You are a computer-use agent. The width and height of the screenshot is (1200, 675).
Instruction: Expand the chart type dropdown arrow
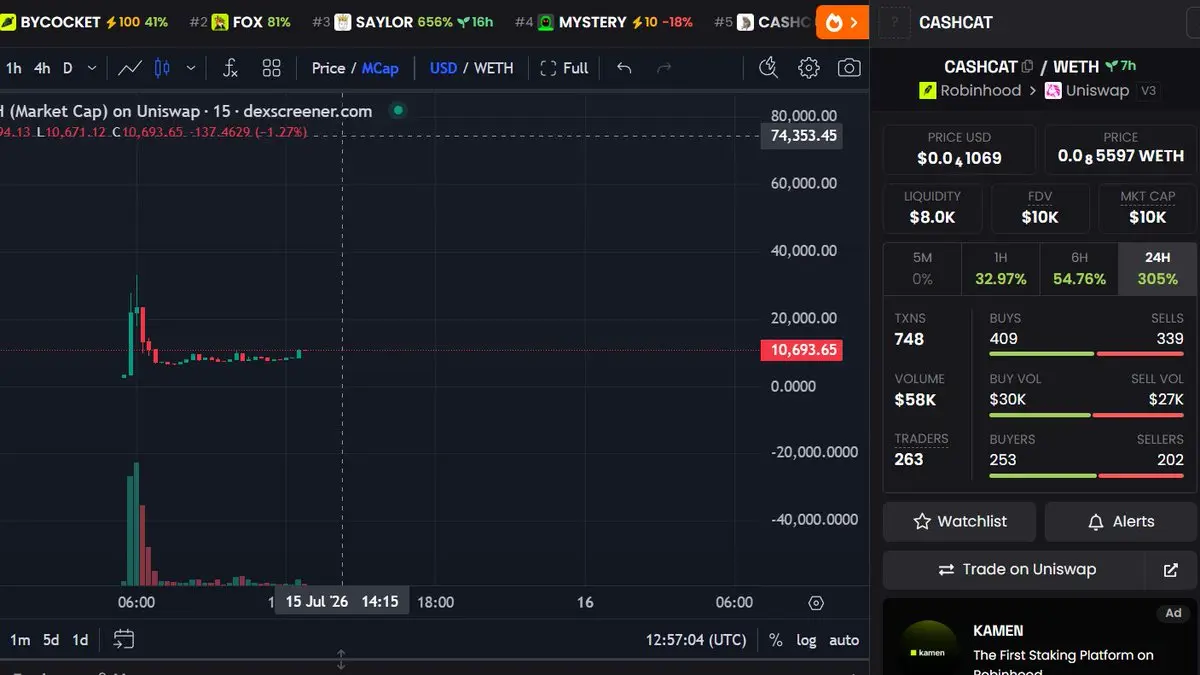[x=191, y=68]
